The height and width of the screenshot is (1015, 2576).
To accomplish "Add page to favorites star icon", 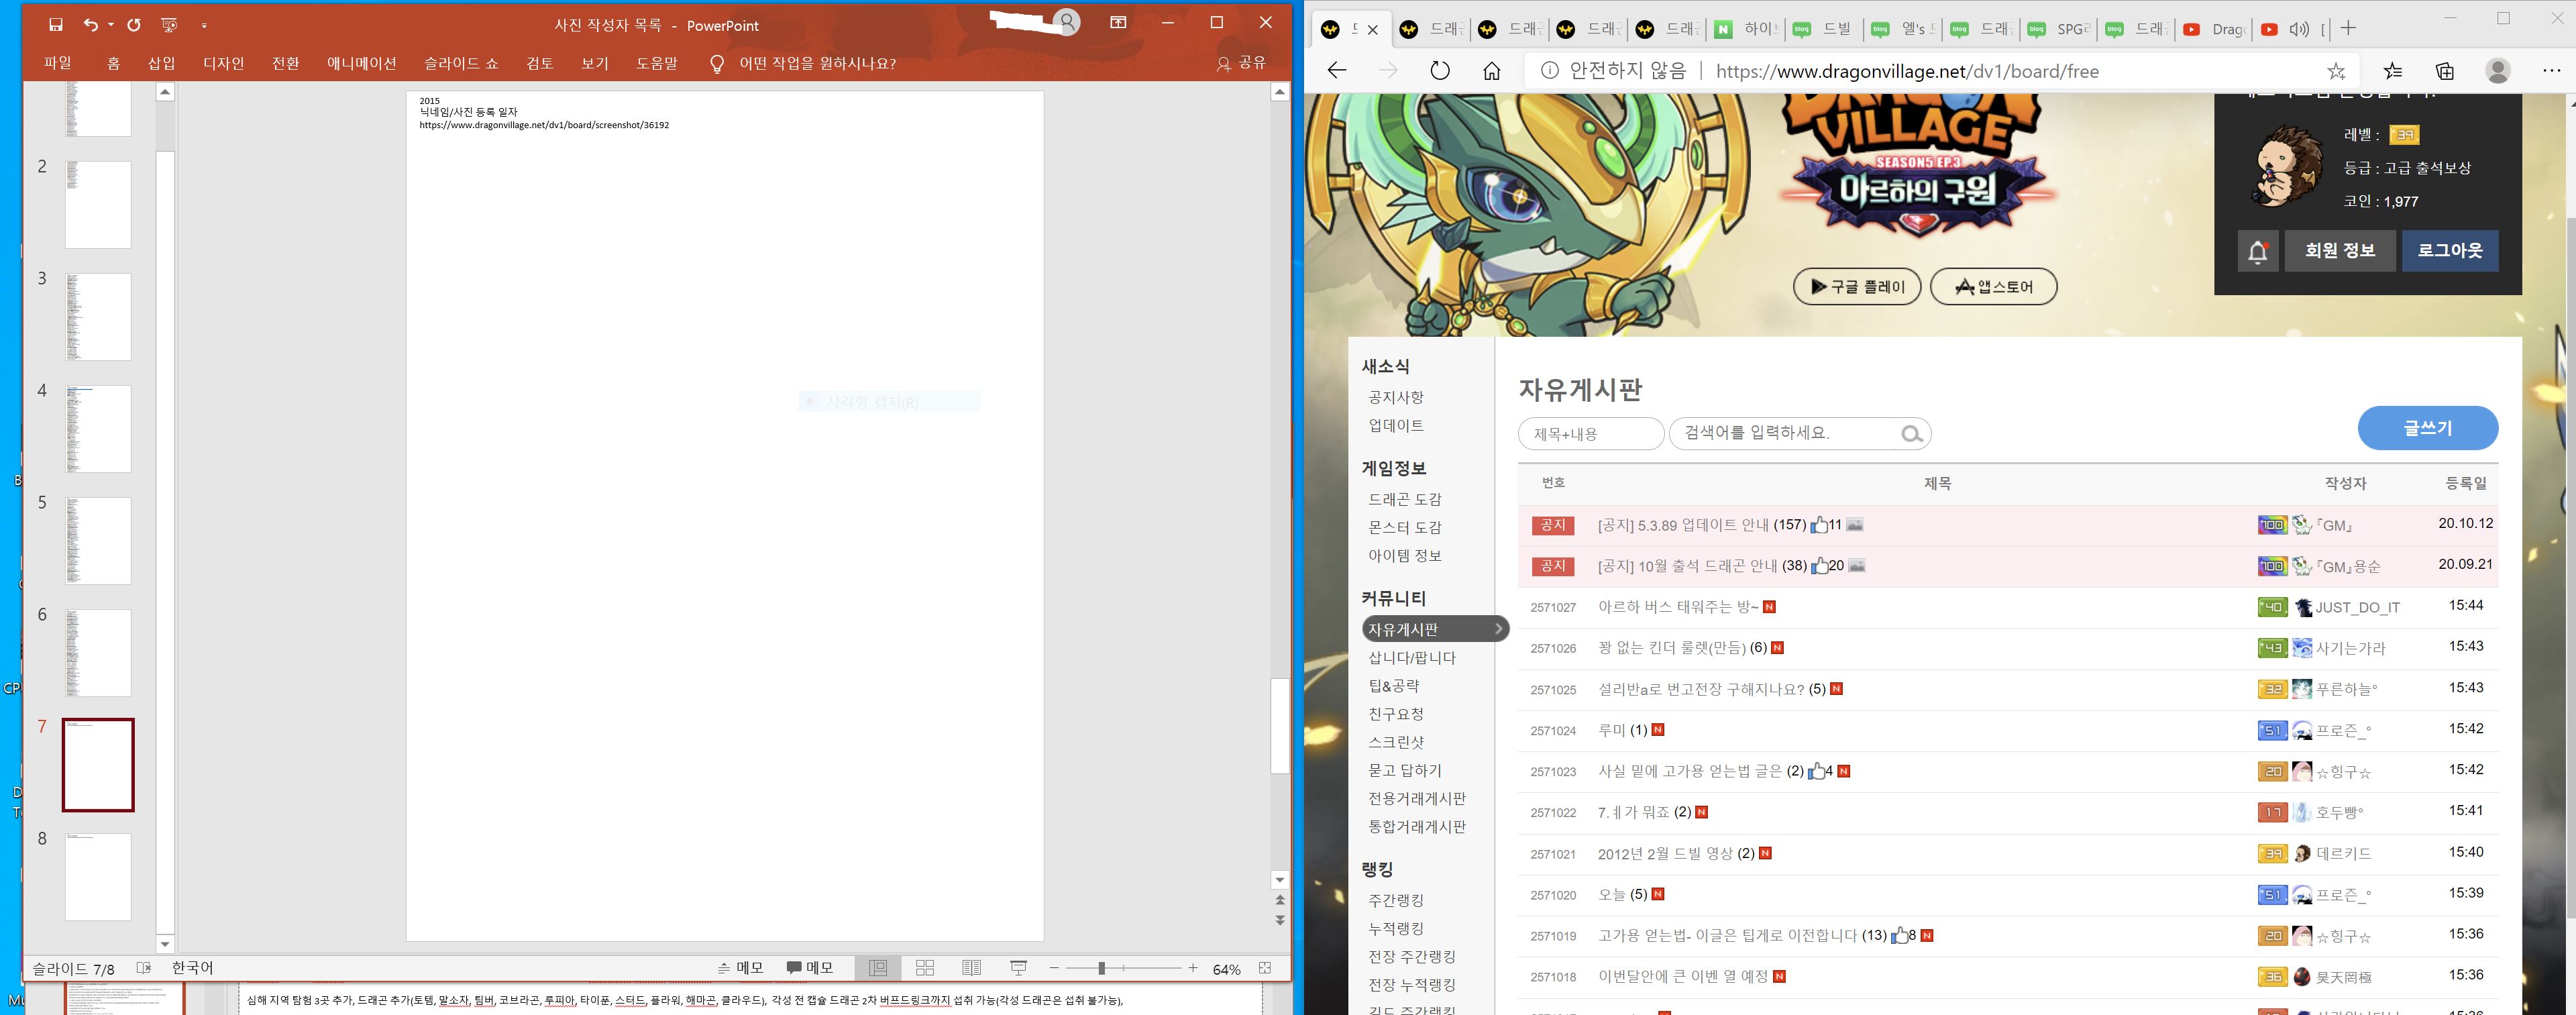I will (2335, 71).
